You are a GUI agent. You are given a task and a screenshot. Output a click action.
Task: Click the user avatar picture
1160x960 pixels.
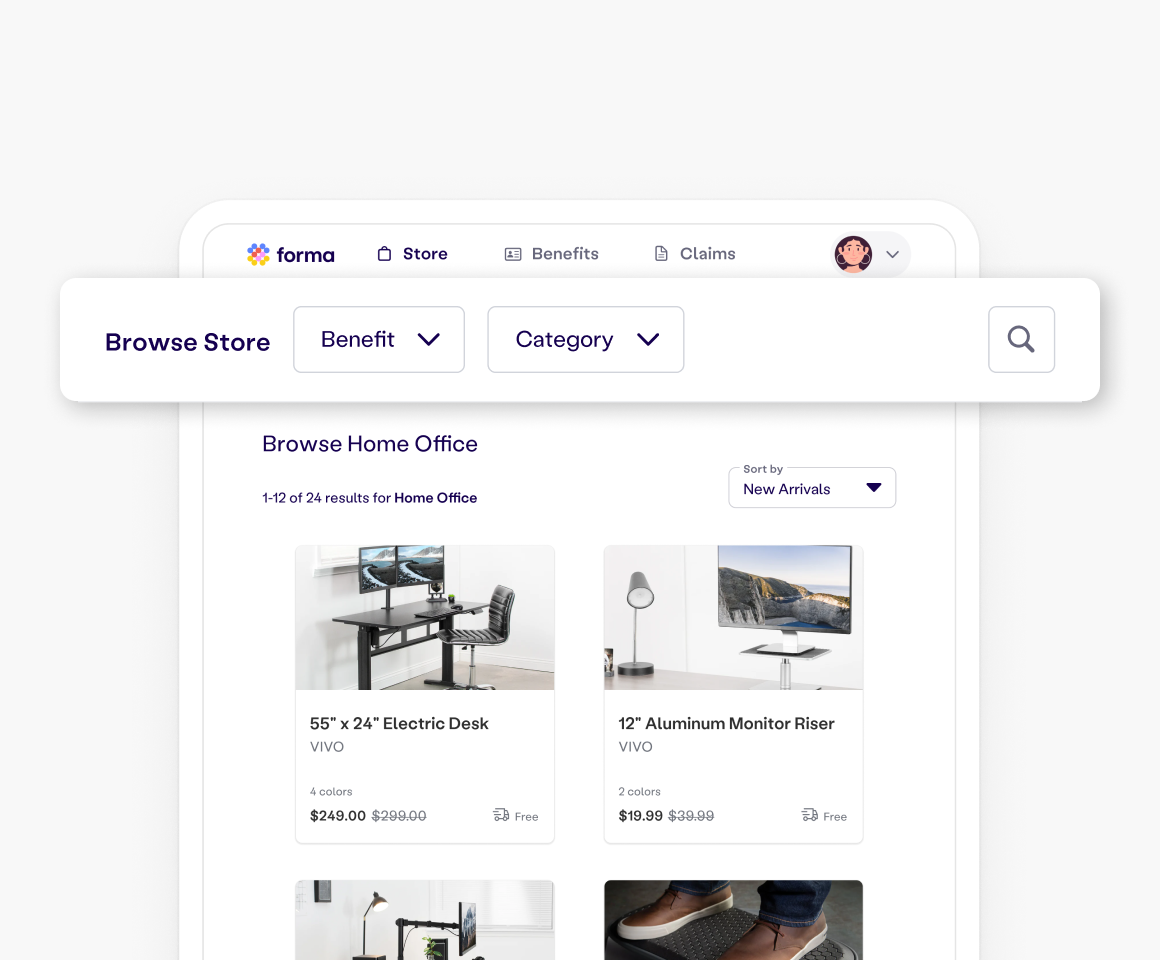(853, 254)
